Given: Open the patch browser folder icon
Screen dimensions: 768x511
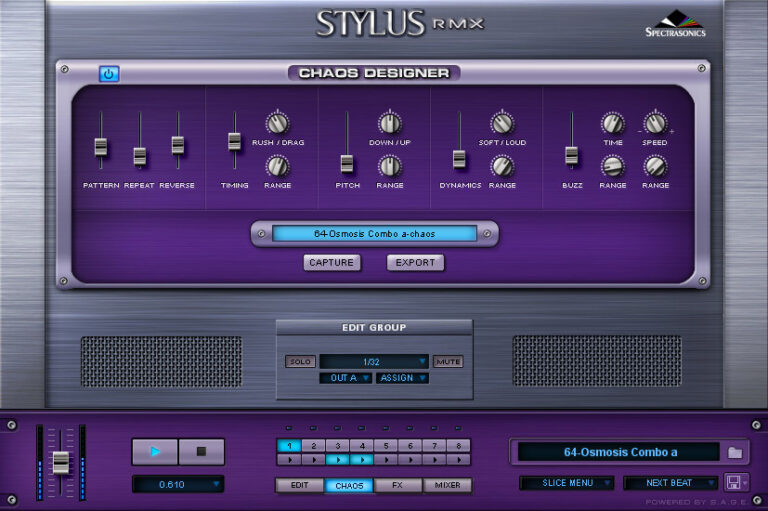Looking at the screenshot, I should (735, 452).
